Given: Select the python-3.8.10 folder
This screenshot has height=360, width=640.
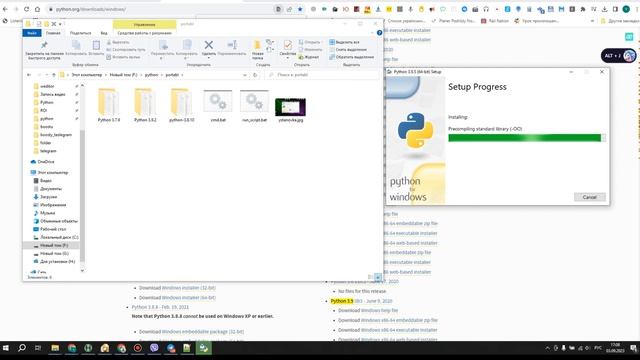Looking at the screenshot, I should 182,105.
